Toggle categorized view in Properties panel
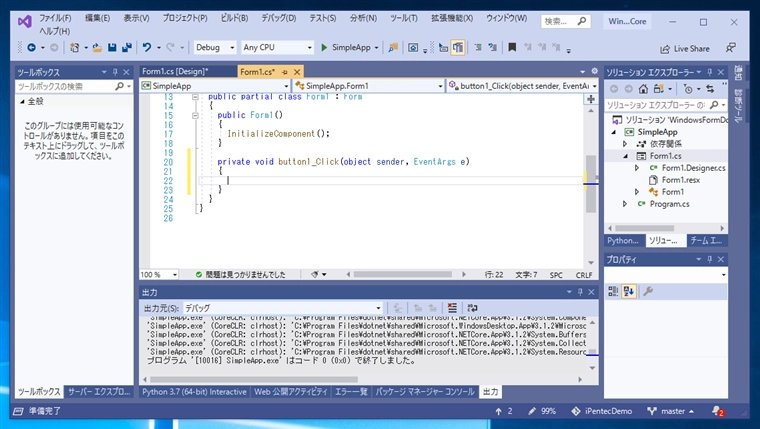This screenshot has height=429, width=760. click(x=614, y=291)
